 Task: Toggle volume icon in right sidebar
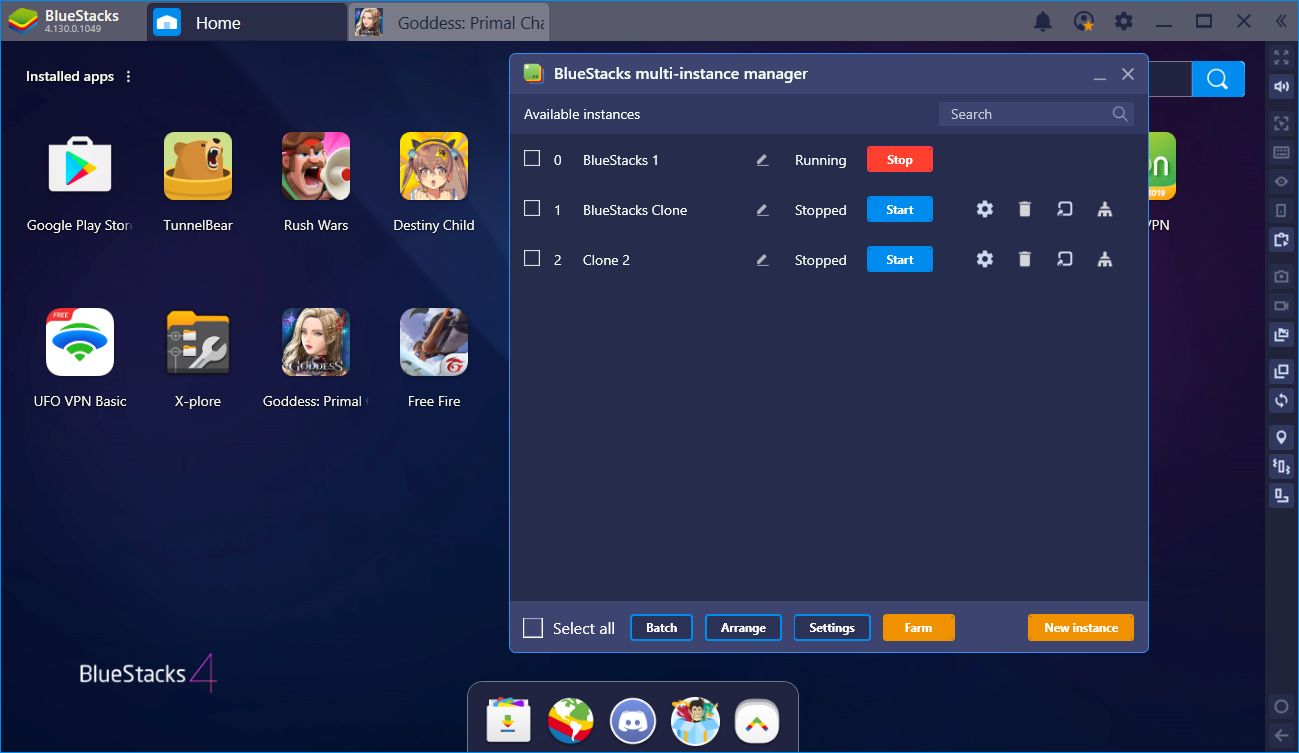[1281, 87]
